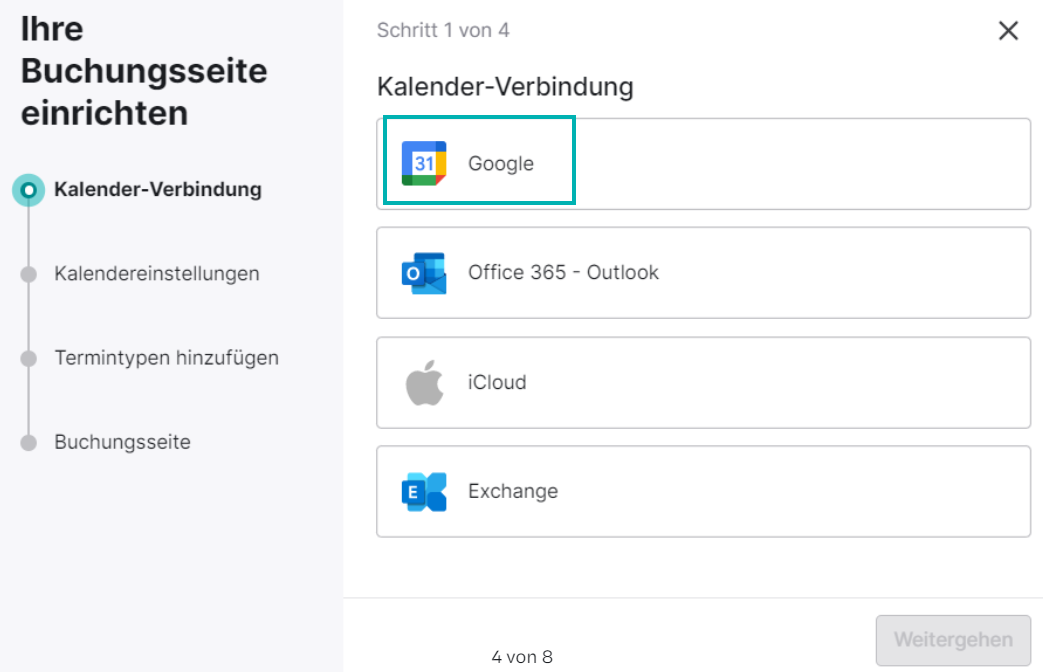Screen dimensions: 1043x672
Task: Go to the Termintypen hinzufügen step
Action: click(166, 358)
